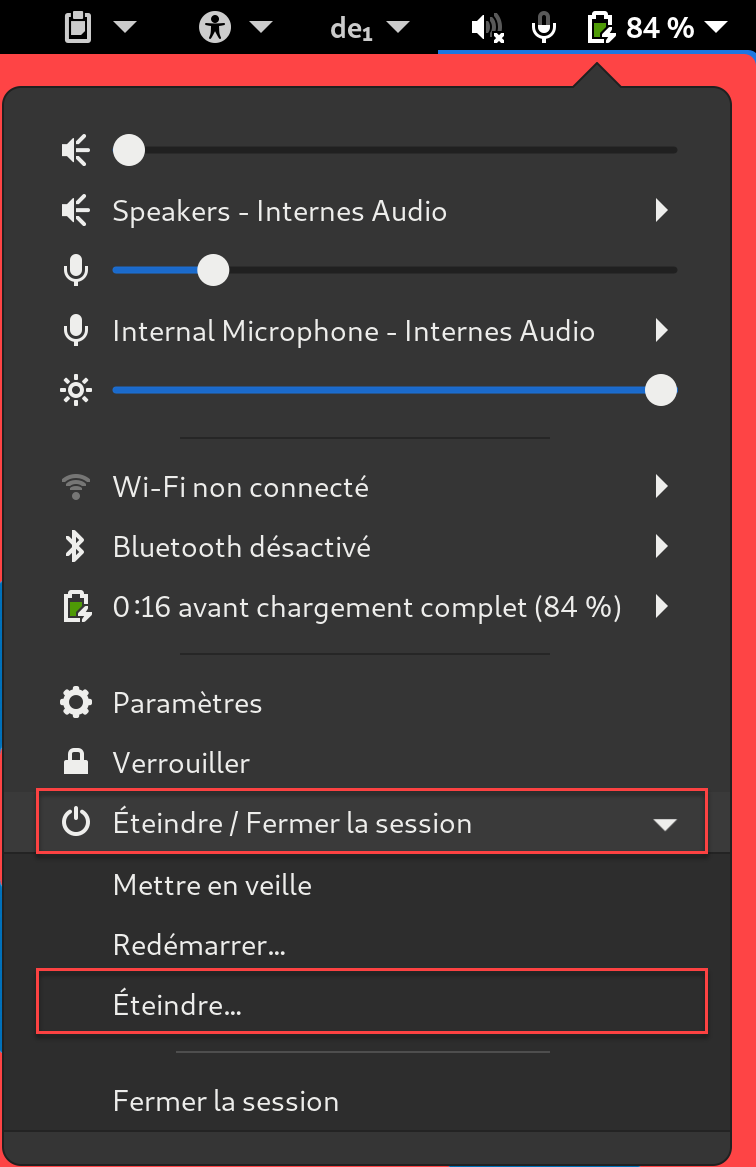This screenshot has height=1167, width=756.
Task: Click Éteindre… to shut down
Action: click(177, 1005)
